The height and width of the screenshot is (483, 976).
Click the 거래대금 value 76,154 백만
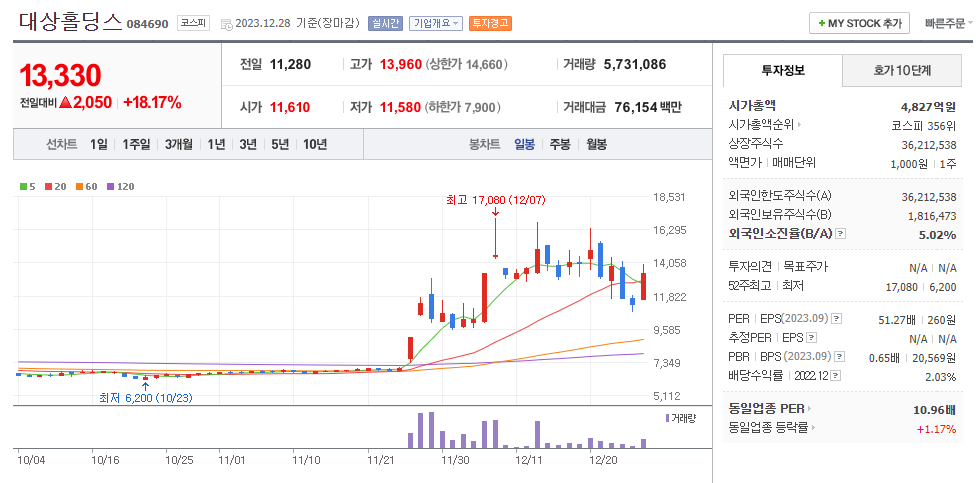click(647, 108)
